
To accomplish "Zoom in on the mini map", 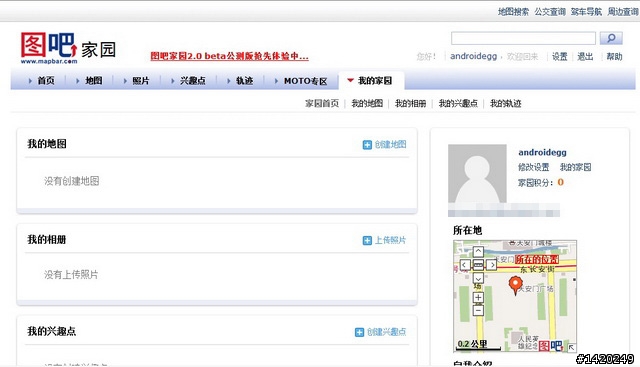I will point(478,298).
